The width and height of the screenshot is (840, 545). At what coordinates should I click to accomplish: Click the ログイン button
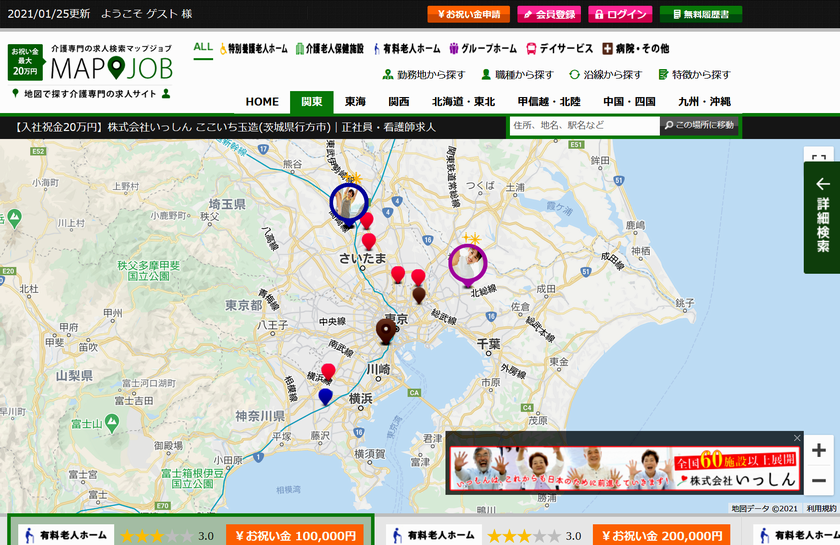point(620,14)
